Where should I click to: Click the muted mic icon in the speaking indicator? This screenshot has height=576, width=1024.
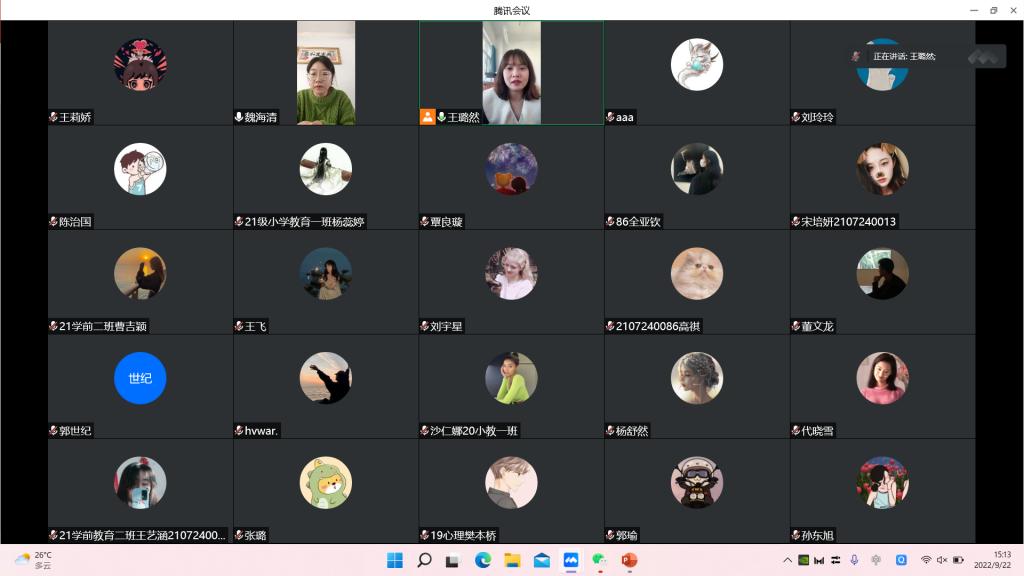pos(856,57)
